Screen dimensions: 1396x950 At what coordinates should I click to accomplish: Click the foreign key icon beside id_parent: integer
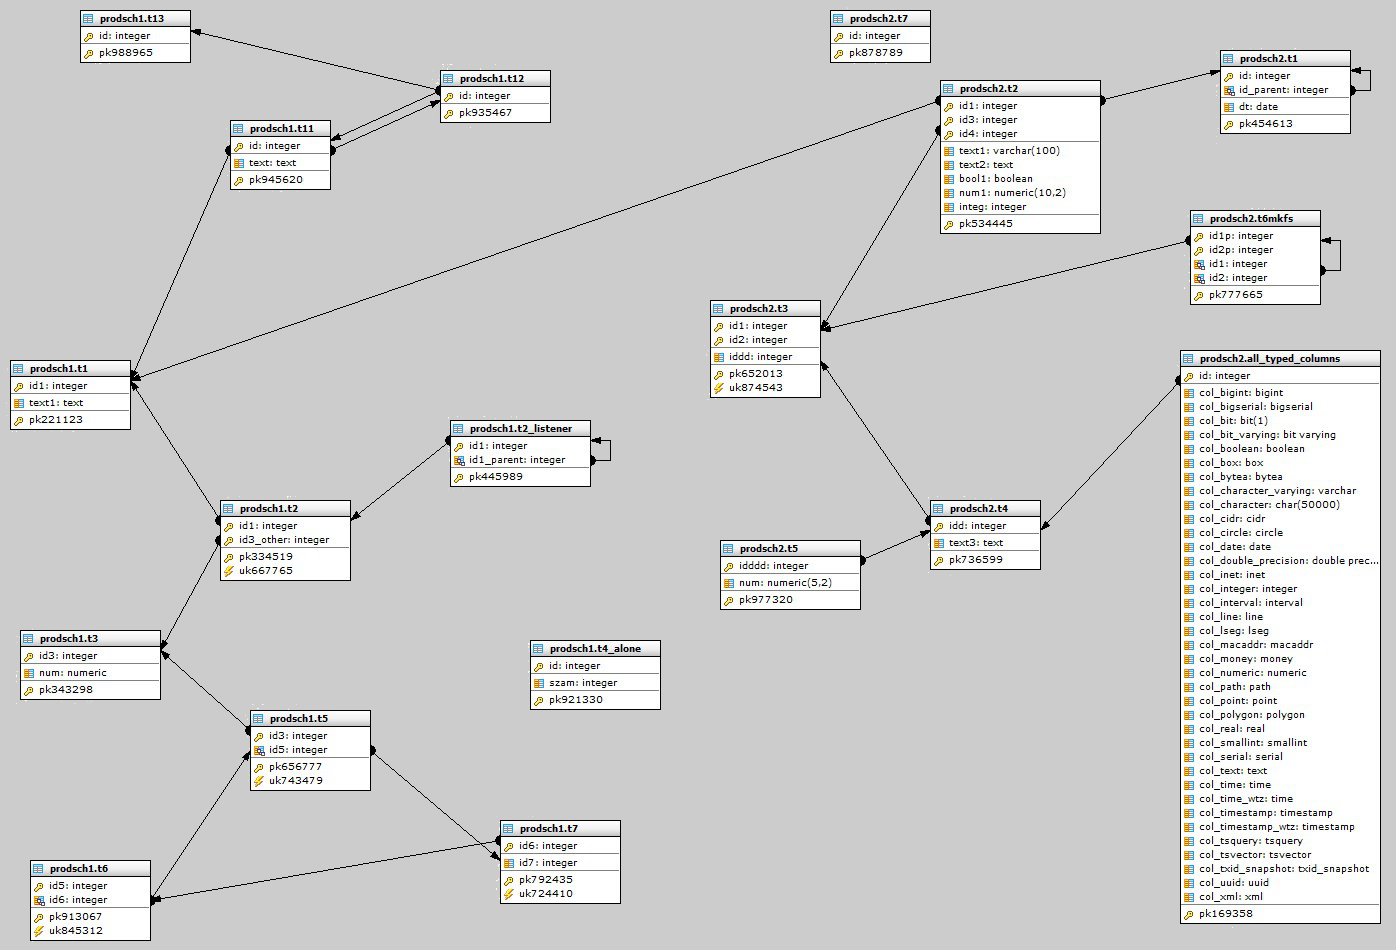click(x=1229, y=90)
